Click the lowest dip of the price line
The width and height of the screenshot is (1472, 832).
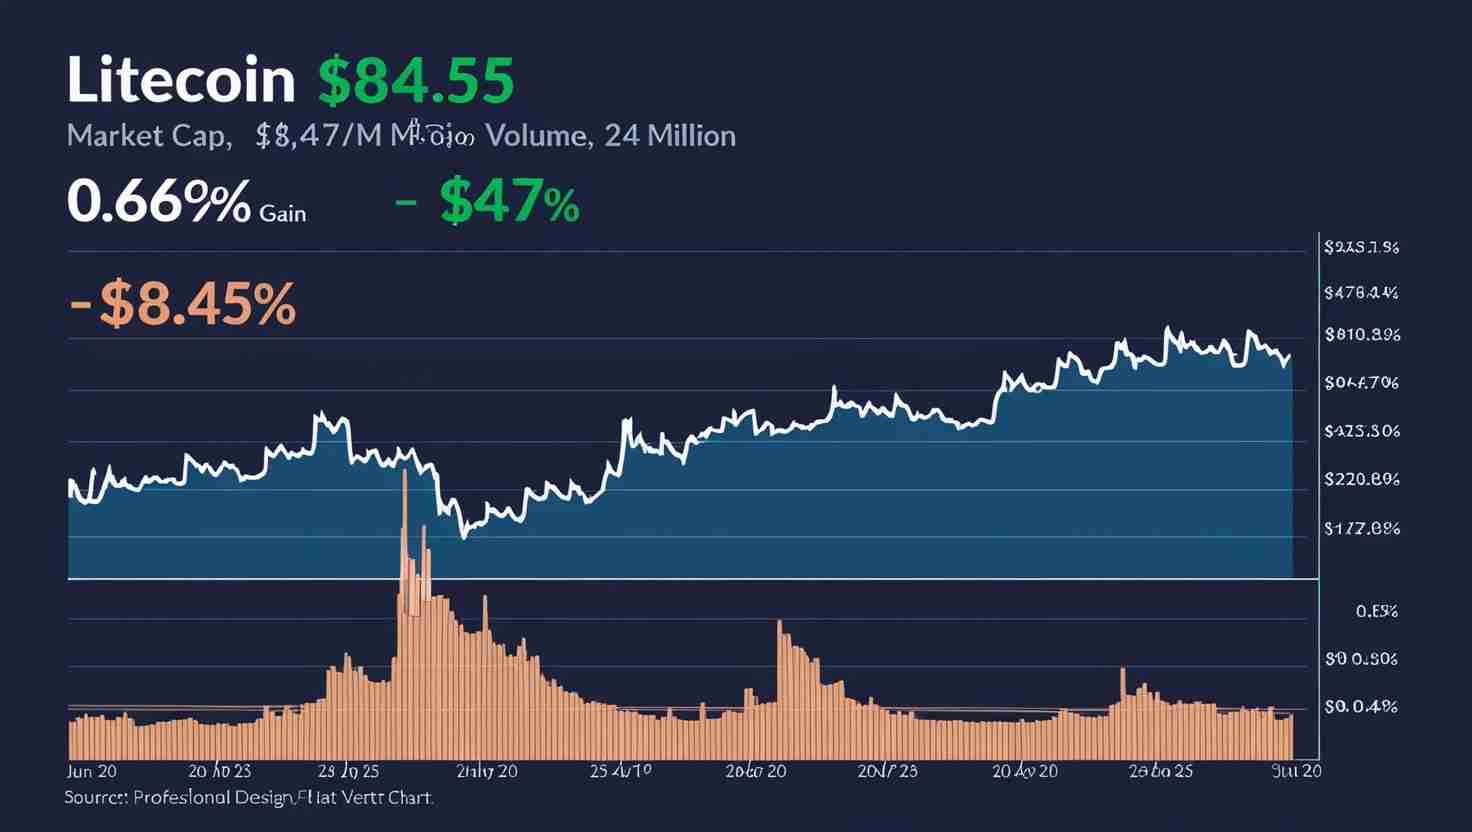[x=463, y=537]
